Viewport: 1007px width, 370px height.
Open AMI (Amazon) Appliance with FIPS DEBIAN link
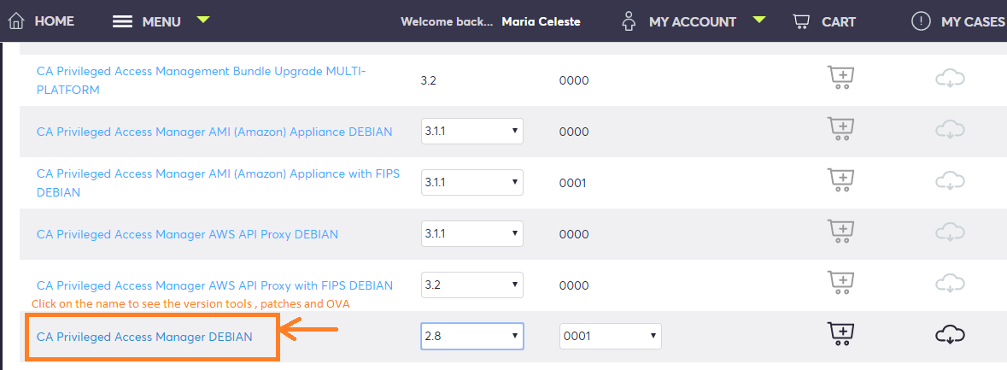click(218, 183)
